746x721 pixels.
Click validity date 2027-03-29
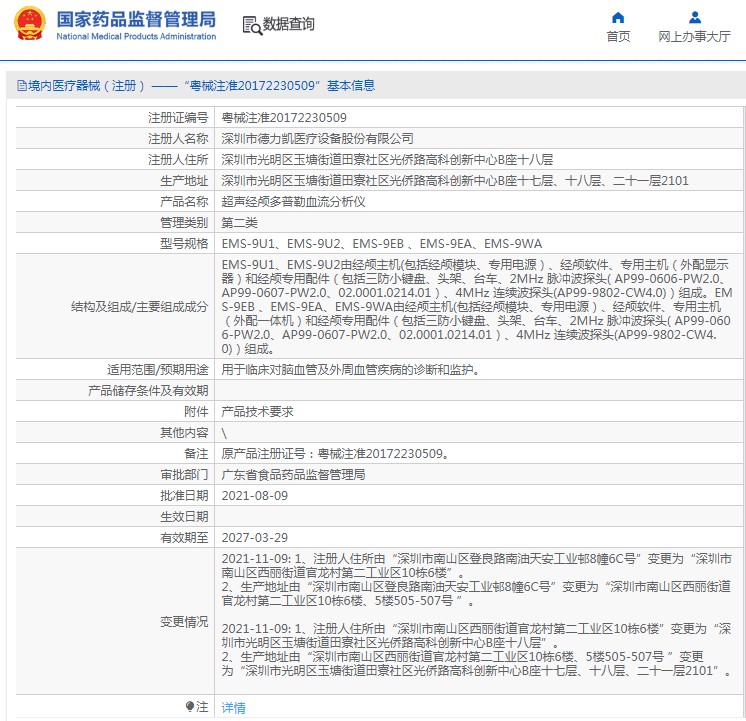255,537
